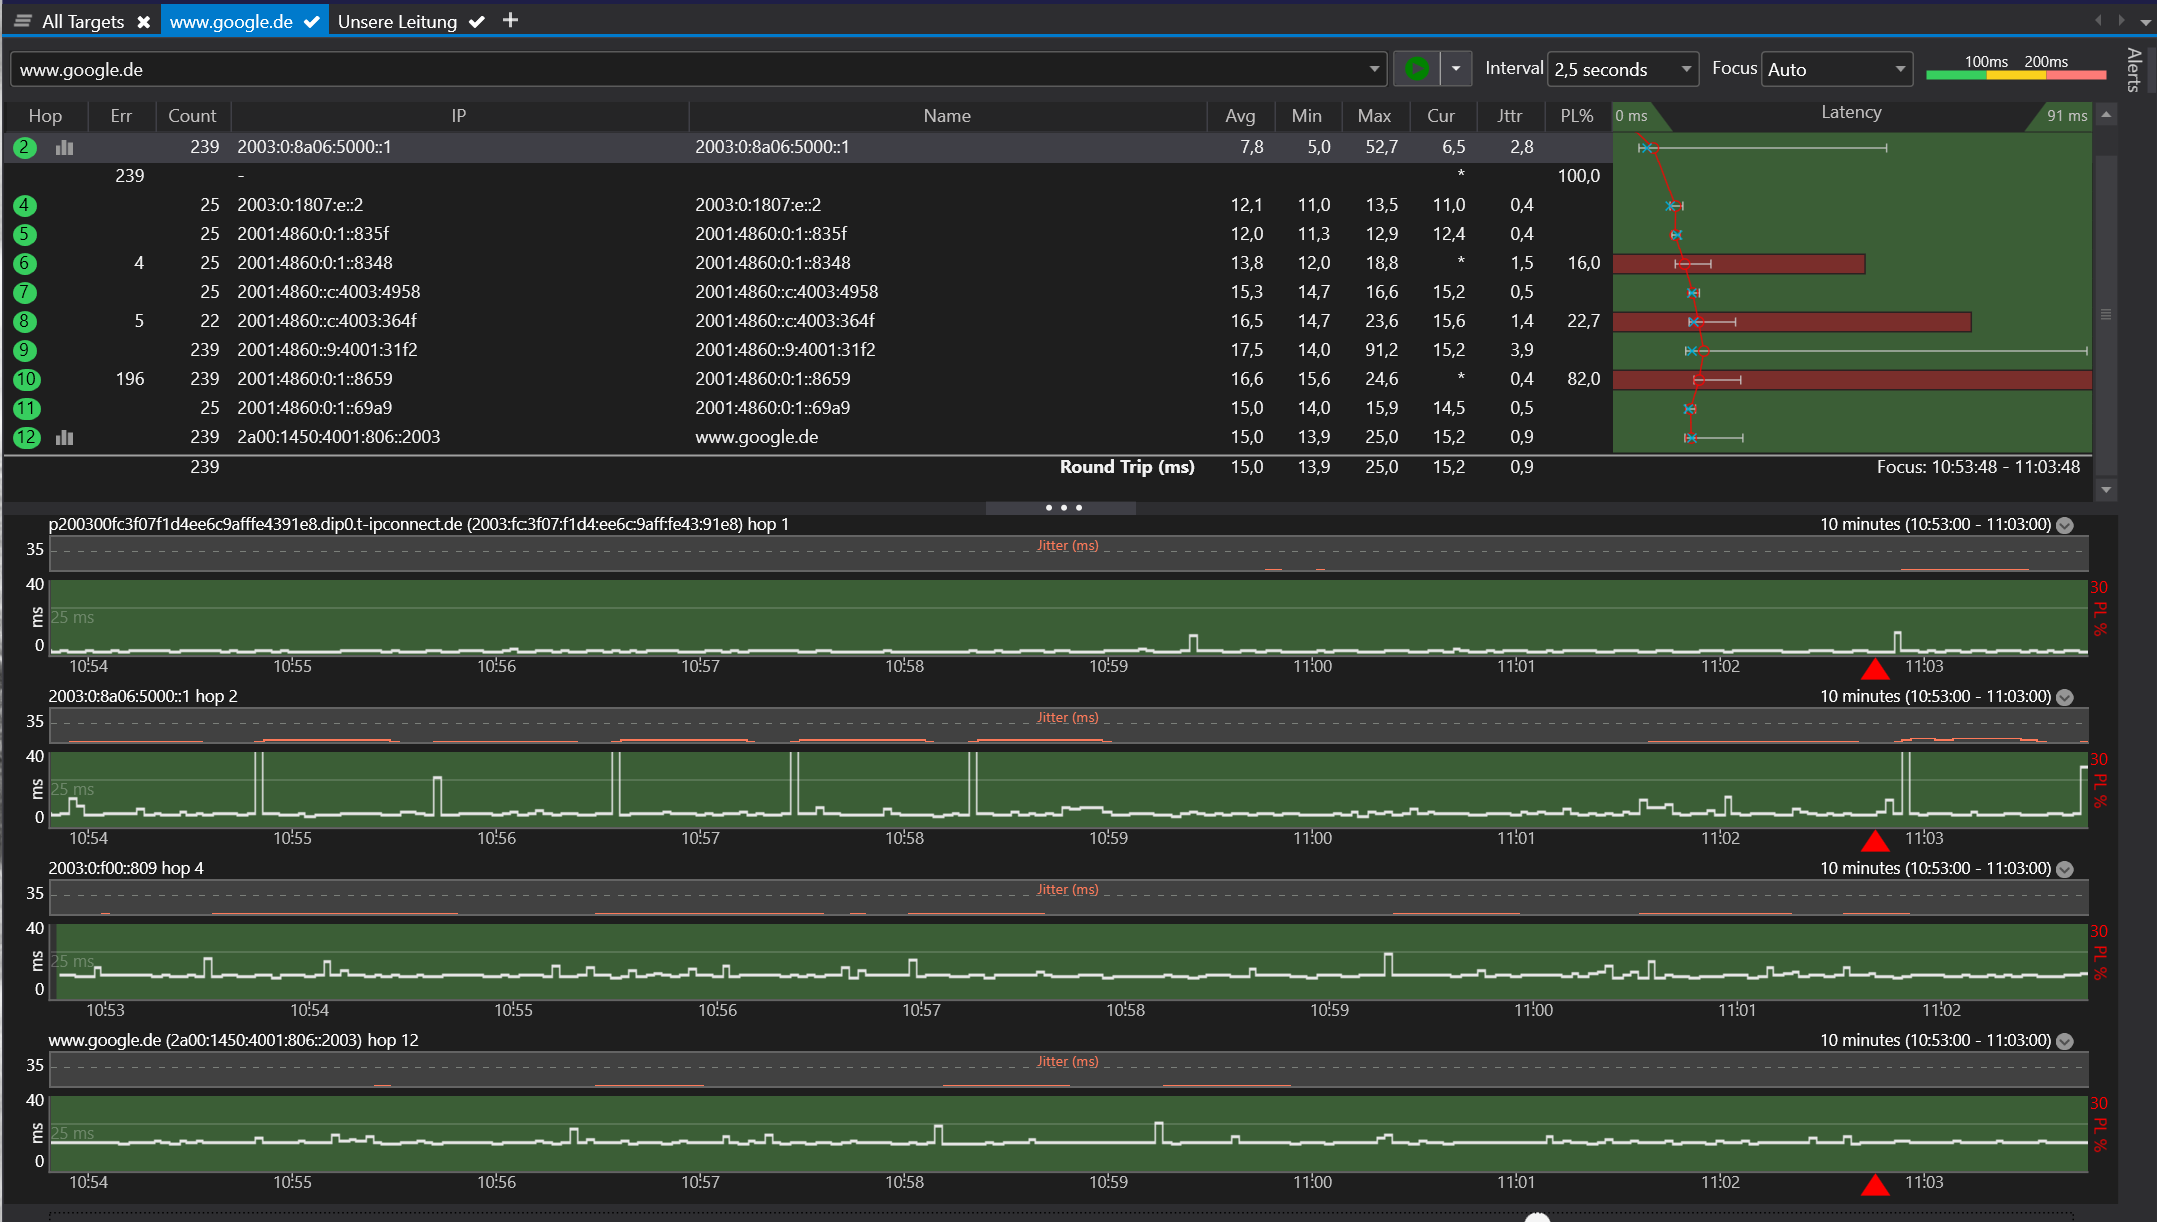The height and width of the screenshot is (1222, 2157).
Task: Click the Avg column header
Action: click(1240, 116)
